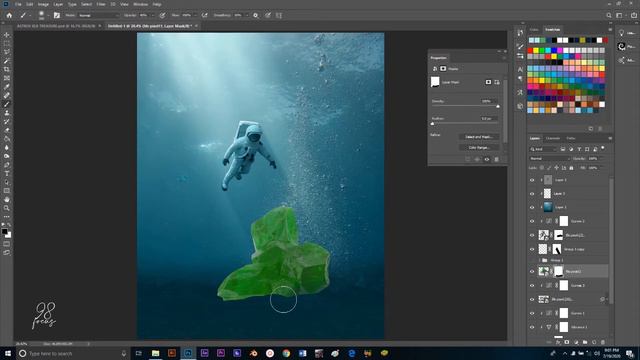Screen dimensions: 640x360
Task: Click the Windows Start button
Action: pyautogui.click(x=8, y=353)
